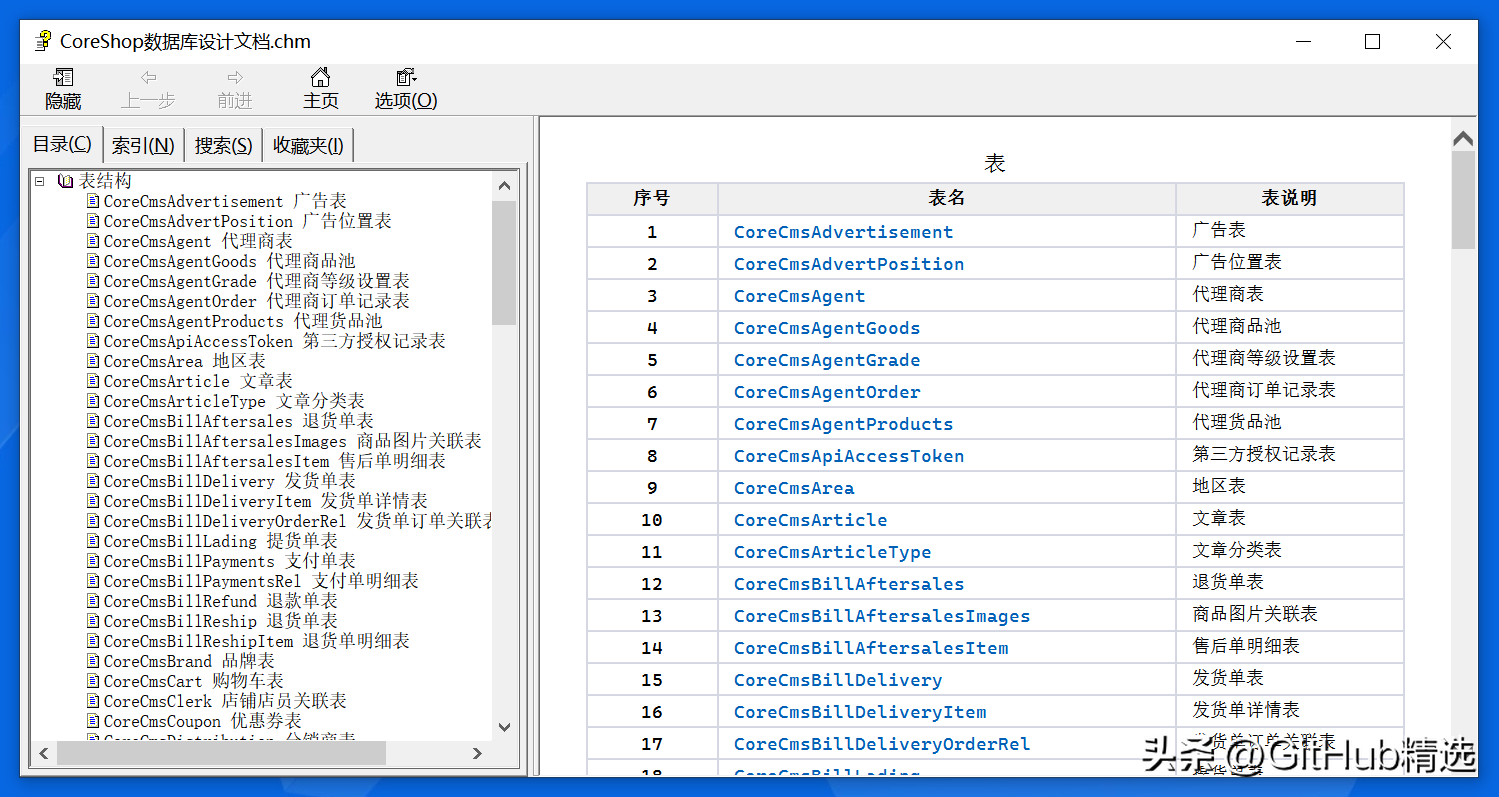Open the CoreCmsAdvertPosition table link
The height and width of the screenshot is (797, 1499).
(849, 264)
